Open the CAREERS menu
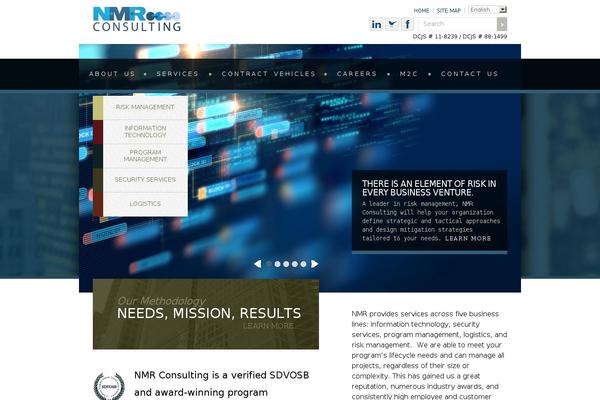 point(357,73)
